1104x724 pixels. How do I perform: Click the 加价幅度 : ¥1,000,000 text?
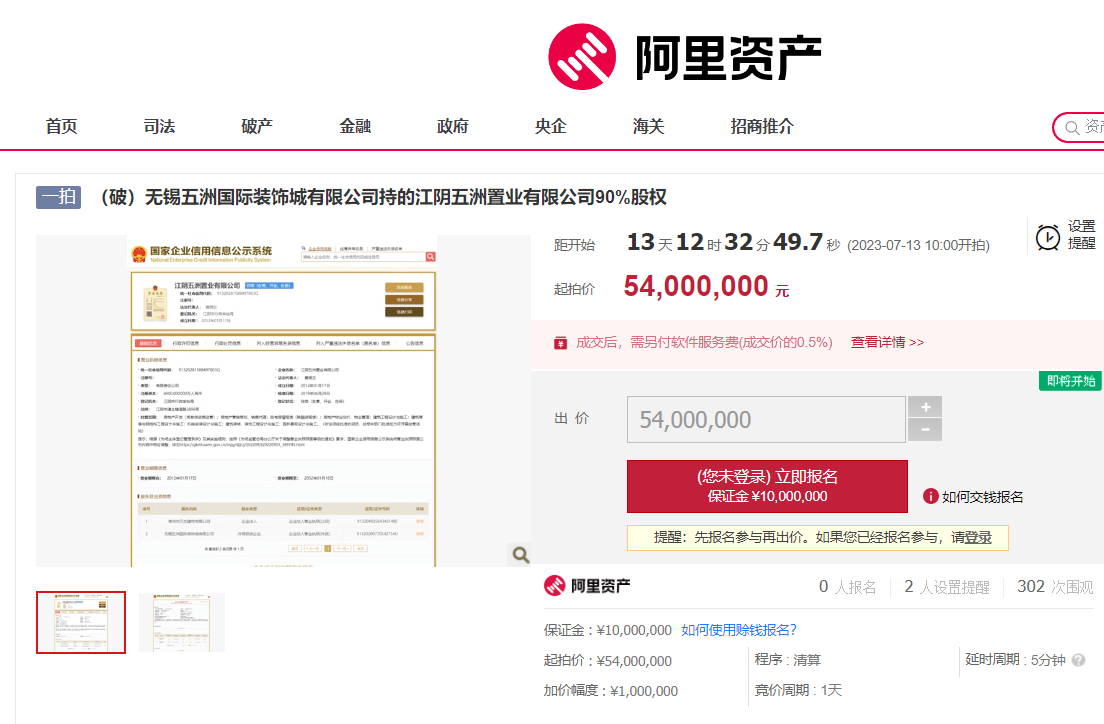(x=610, y=691)
